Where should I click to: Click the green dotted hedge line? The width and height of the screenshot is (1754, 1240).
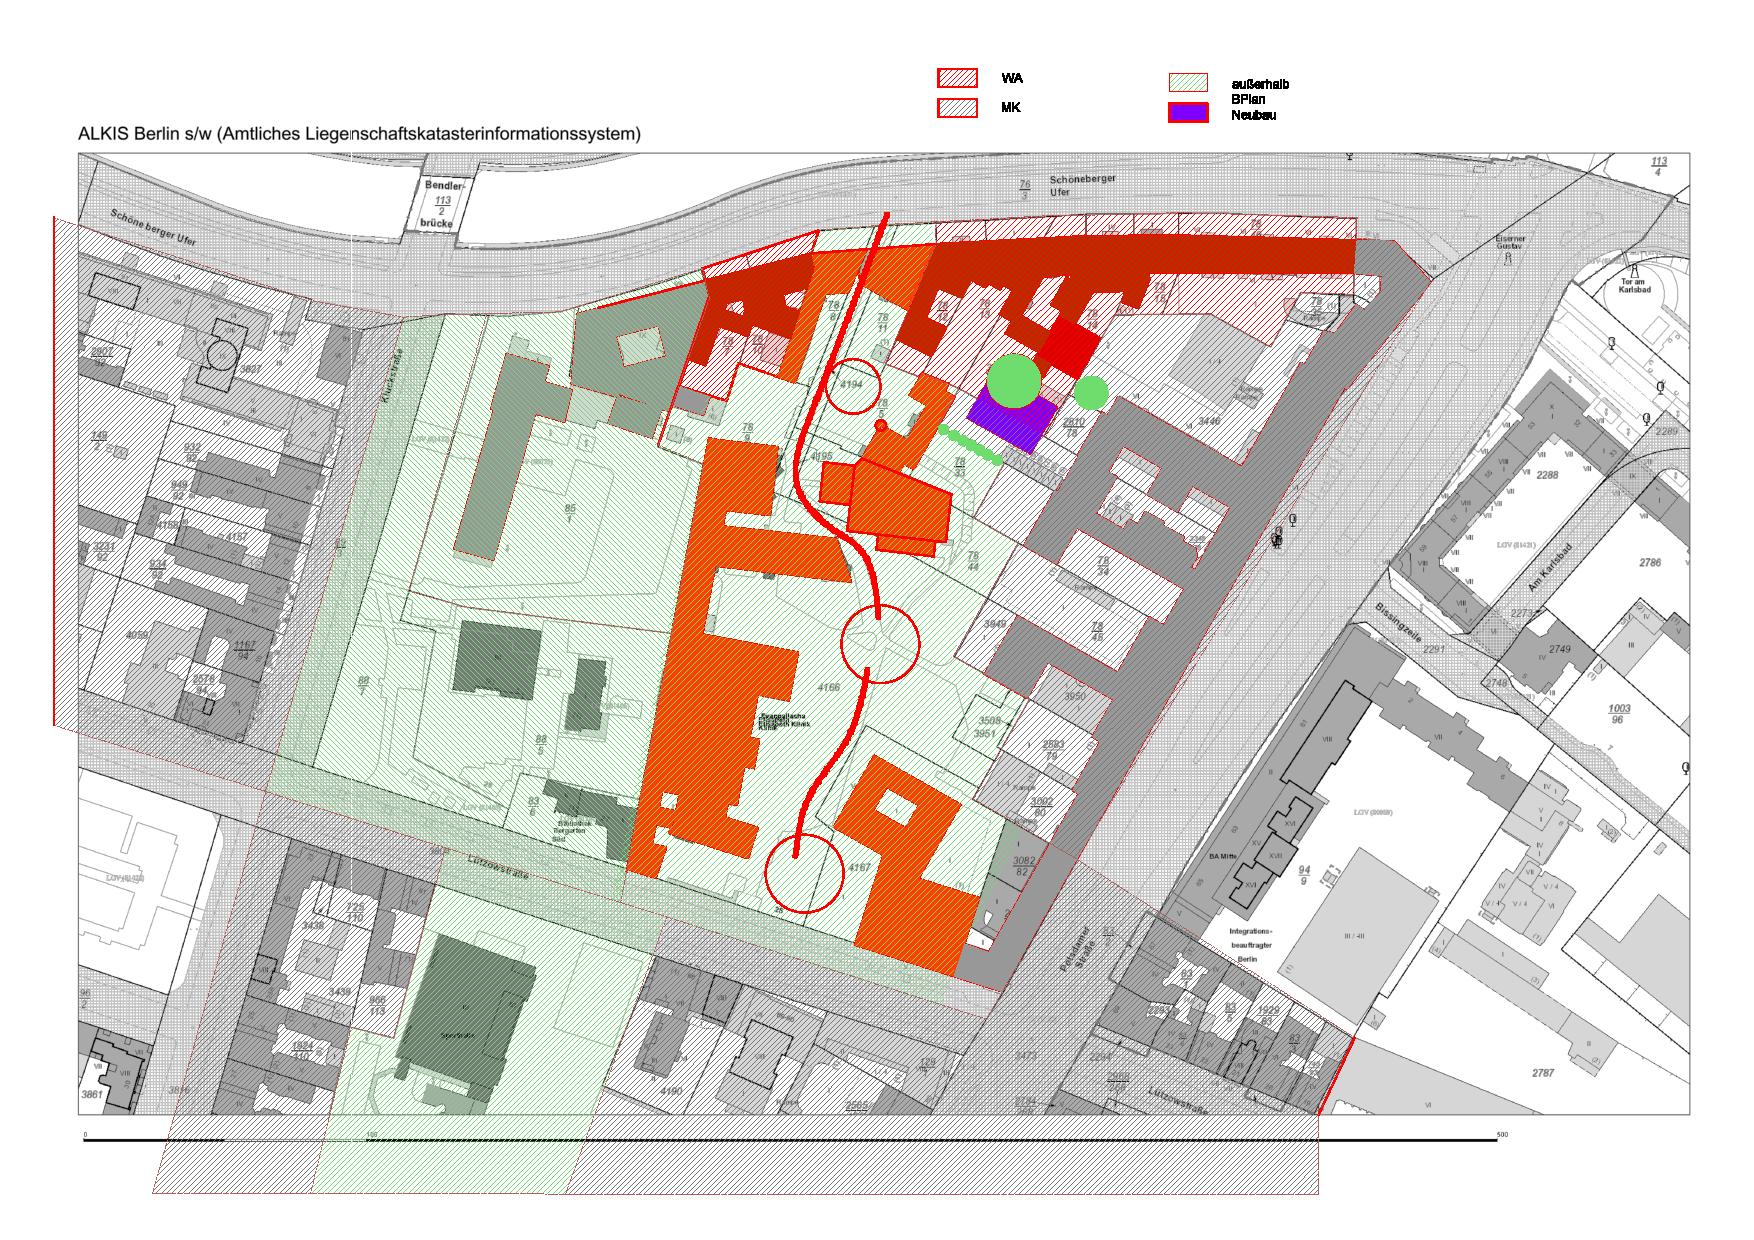coord(969,444)
